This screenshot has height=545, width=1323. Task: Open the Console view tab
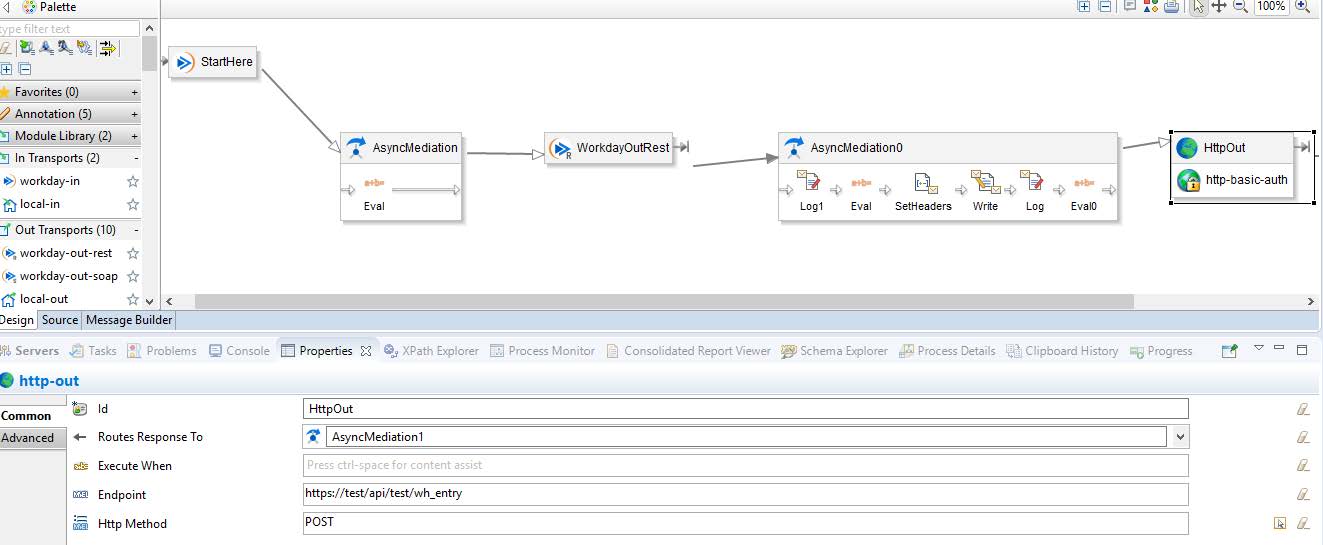pos(239,351)
